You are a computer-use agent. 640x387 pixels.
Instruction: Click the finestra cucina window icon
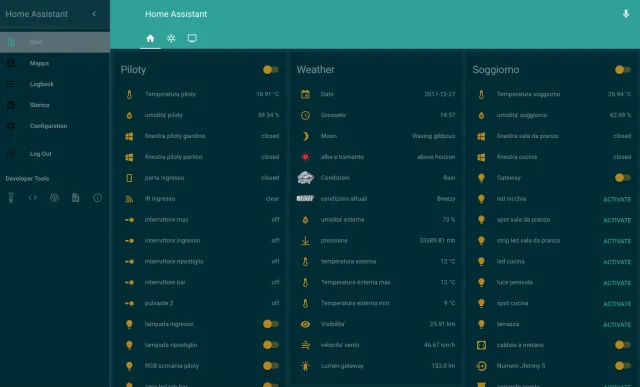(x=481, y=157)
